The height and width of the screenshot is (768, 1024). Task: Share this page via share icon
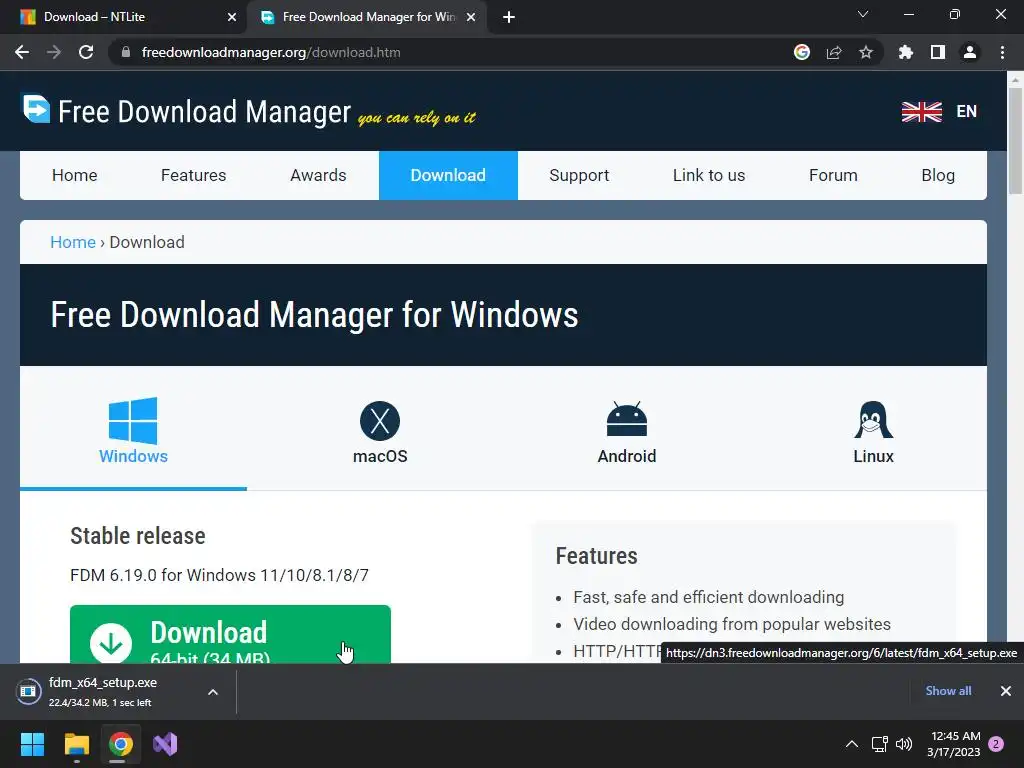(834, 52)
